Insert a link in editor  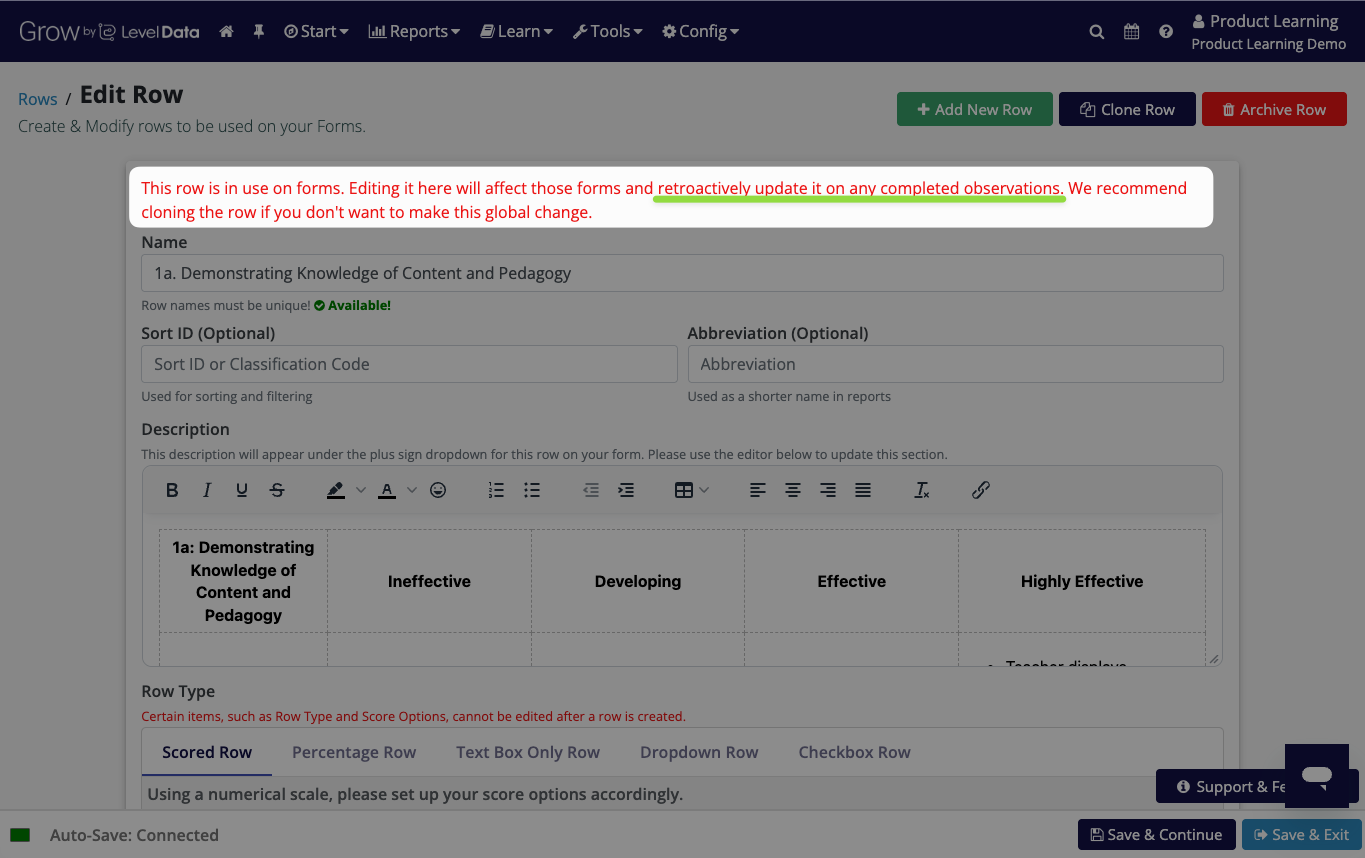pyautogui.click(x=981, y=490)
